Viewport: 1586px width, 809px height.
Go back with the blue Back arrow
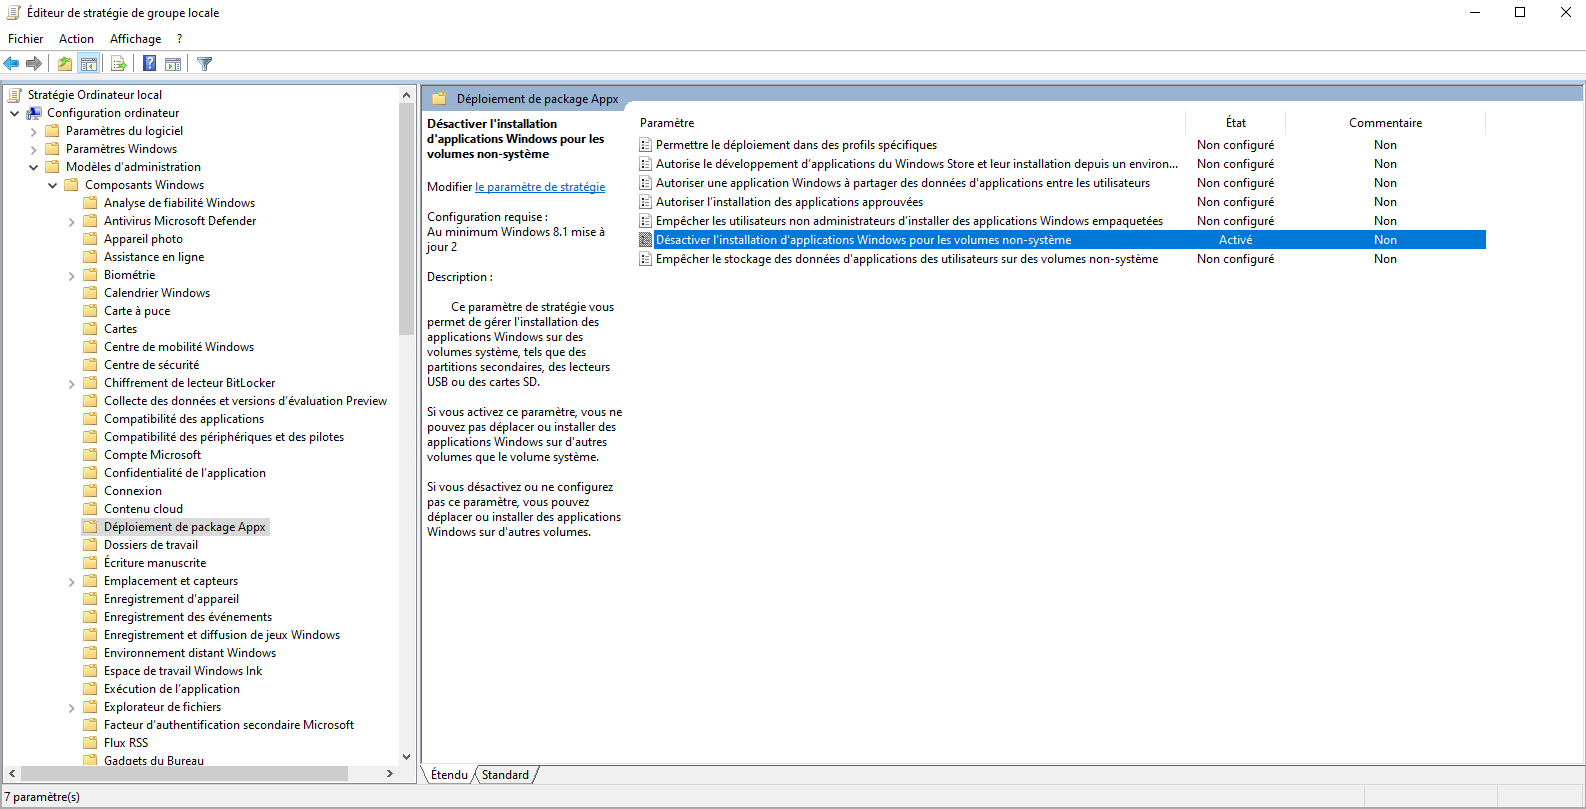(x=12, y=64)
